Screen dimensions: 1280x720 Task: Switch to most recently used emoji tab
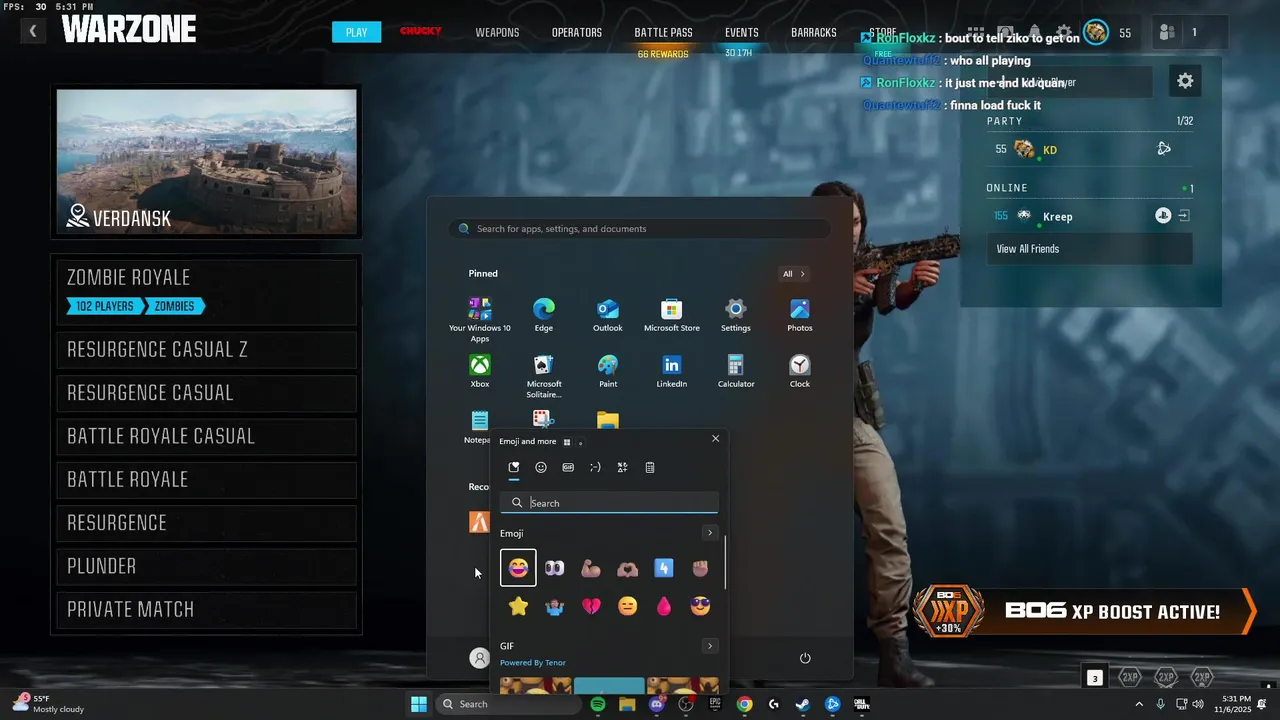(514, 467)
